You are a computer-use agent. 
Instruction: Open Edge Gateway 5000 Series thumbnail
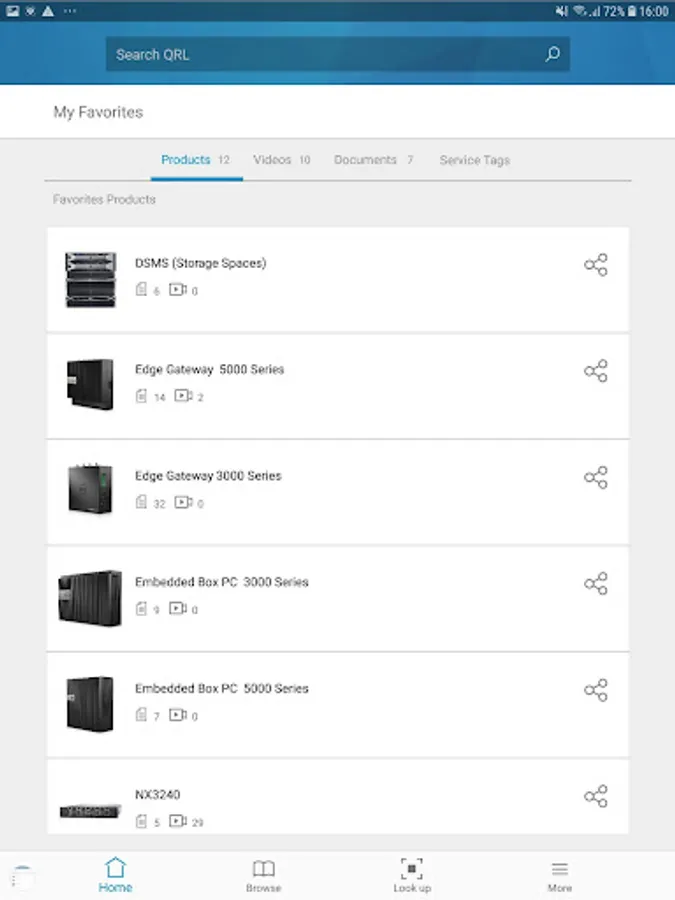90,385
